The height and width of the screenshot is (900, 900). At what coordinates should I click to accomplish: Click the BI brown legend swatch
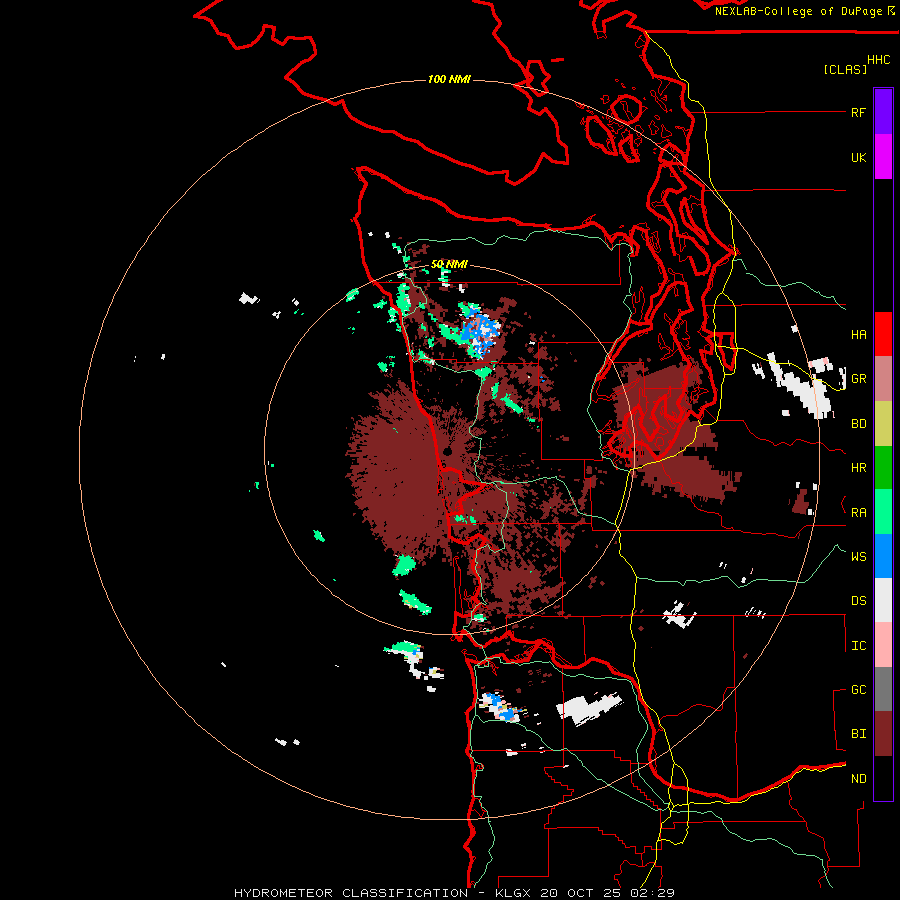(883, 734)
